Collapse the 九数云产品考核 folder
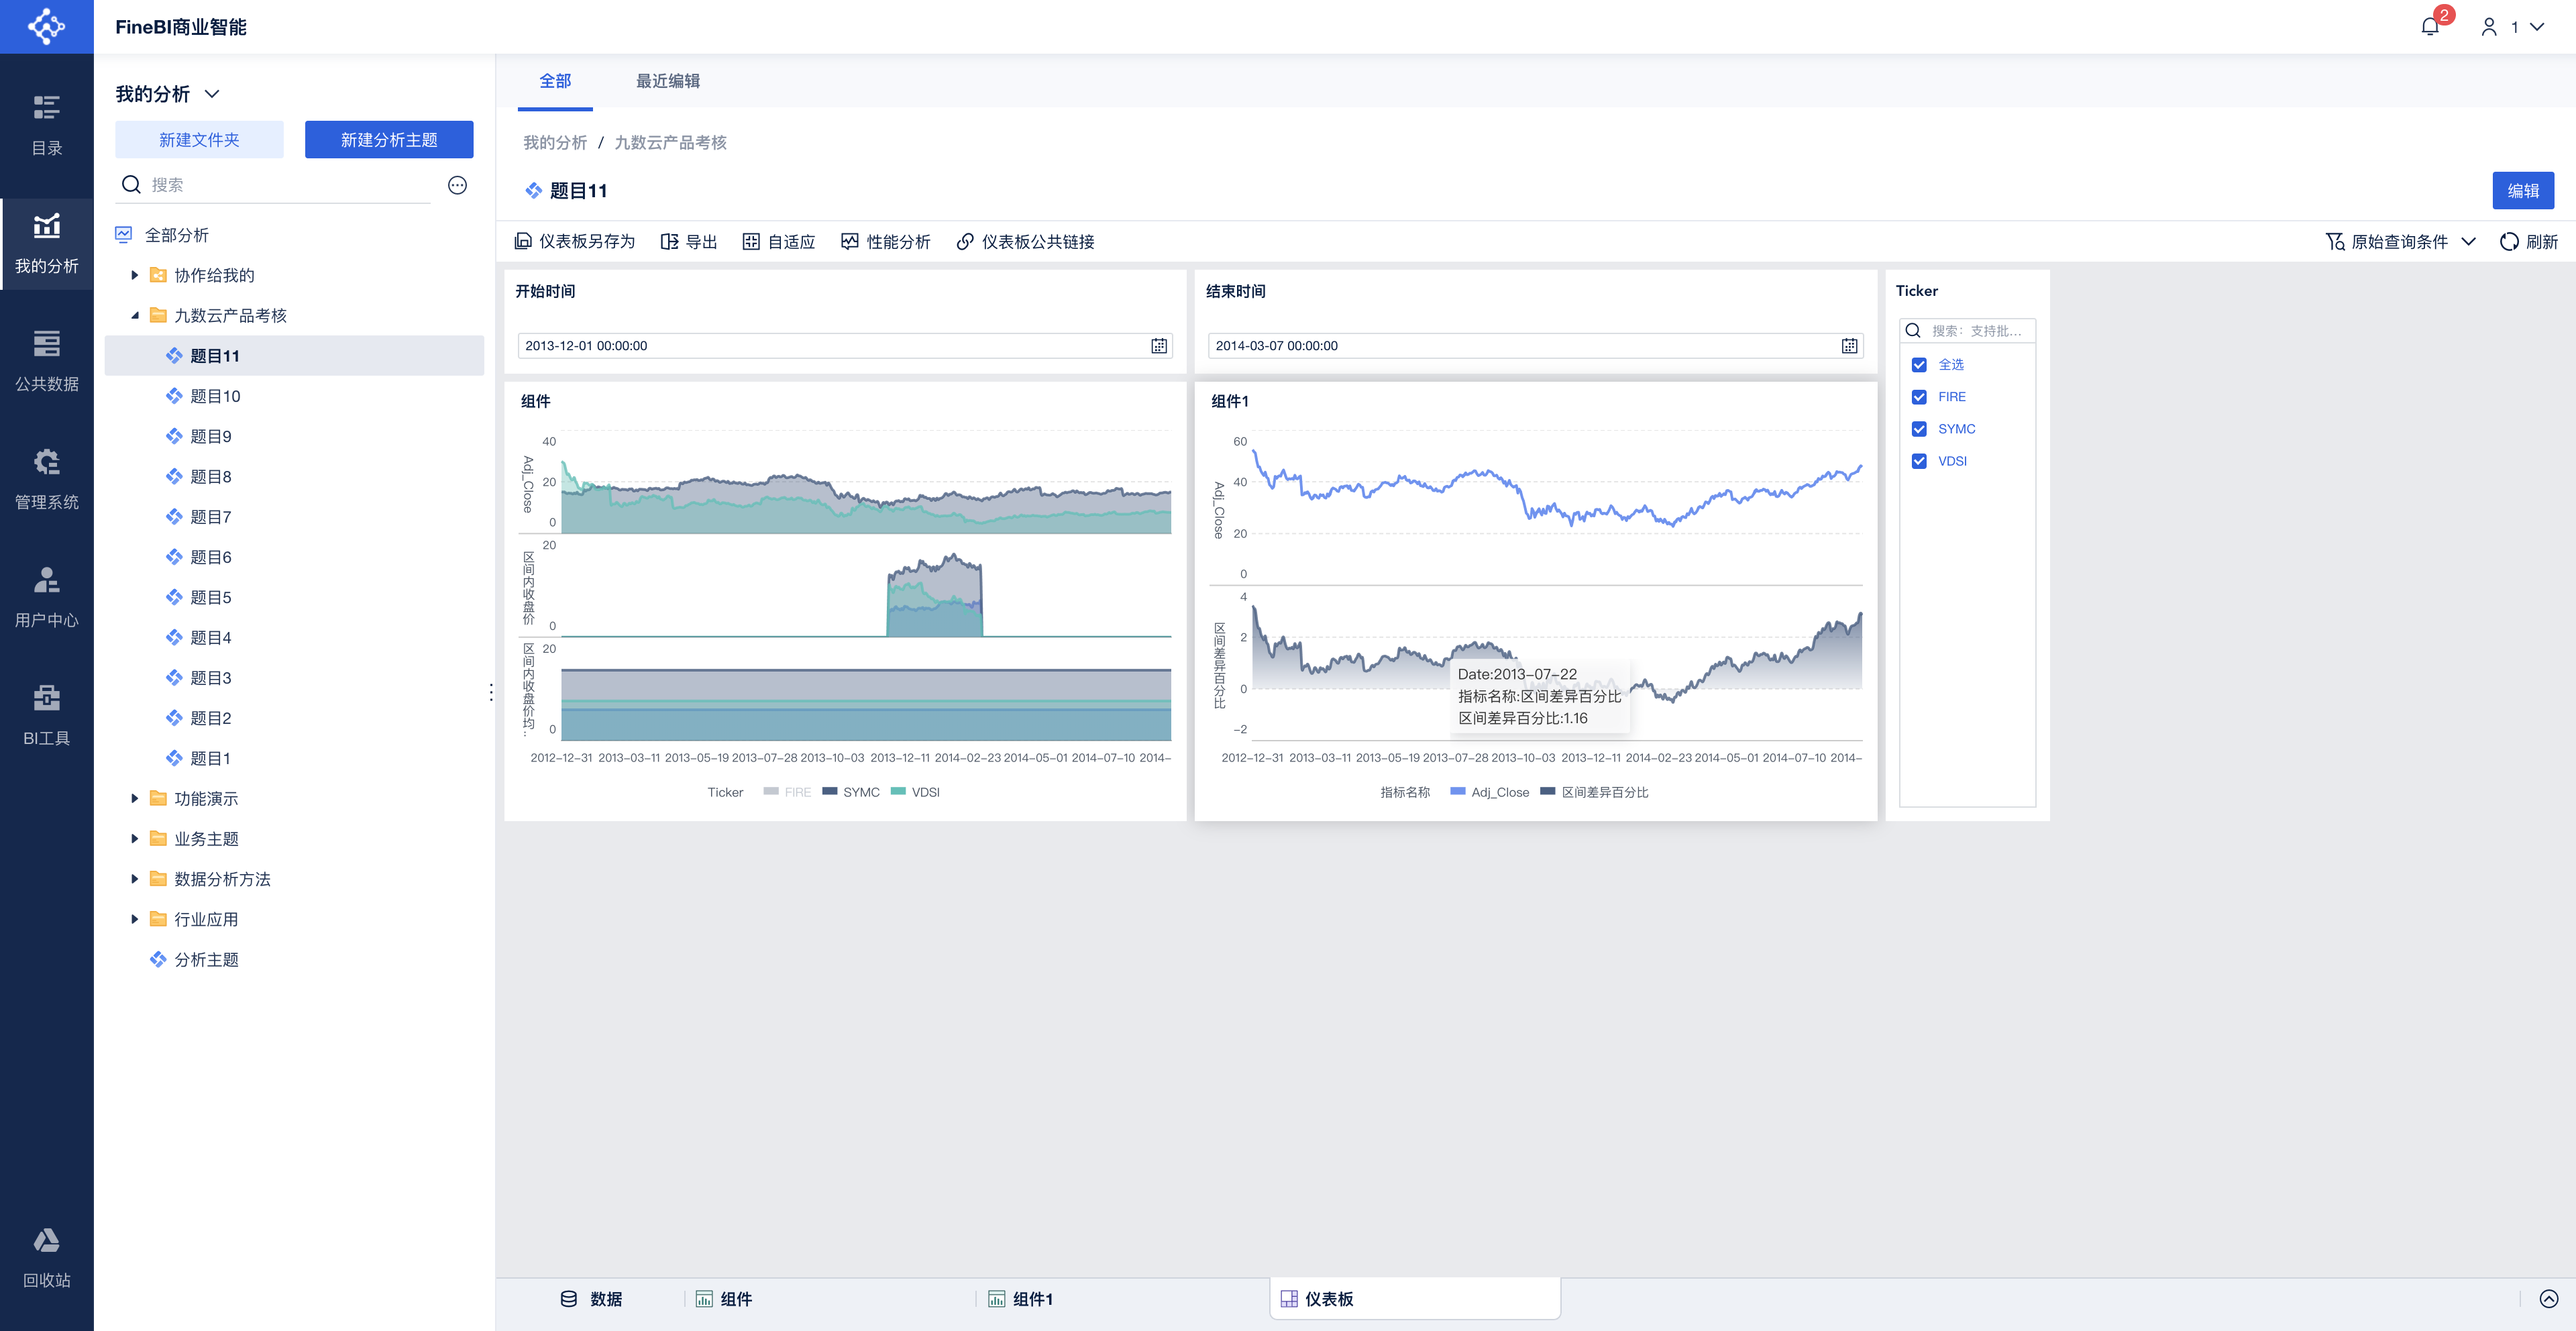 click(x=135, y=315)
